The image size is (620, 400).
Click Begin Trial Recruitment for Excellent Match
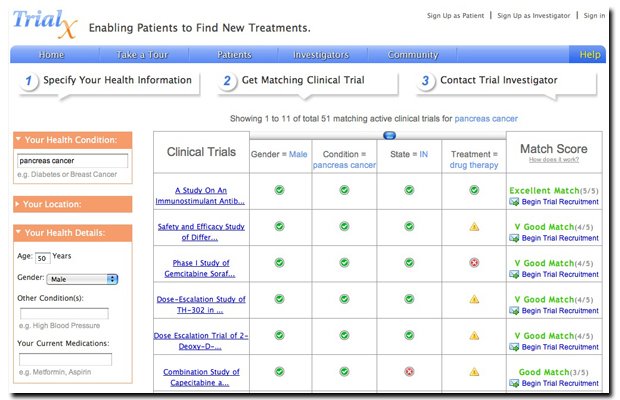point(560,202)
